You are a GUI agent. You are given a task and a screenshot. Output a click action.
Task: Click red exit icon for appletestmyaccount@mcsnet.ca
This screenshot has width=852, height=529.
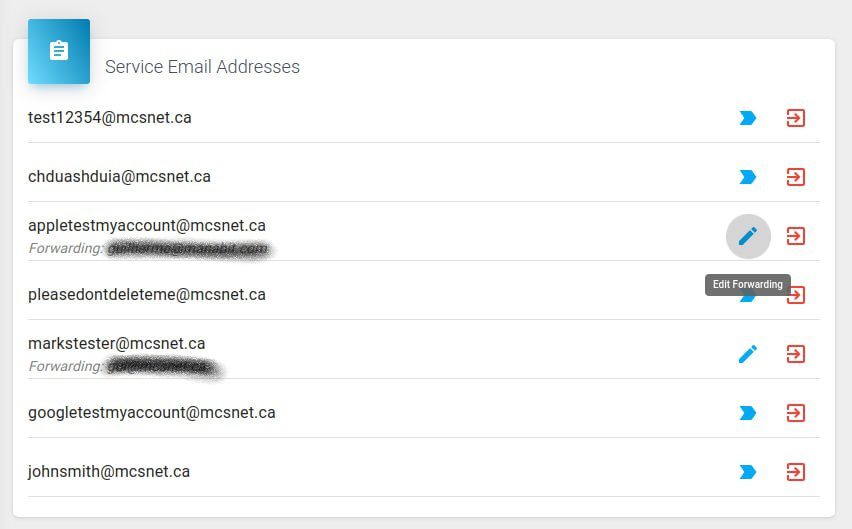[x=795, y=236]
